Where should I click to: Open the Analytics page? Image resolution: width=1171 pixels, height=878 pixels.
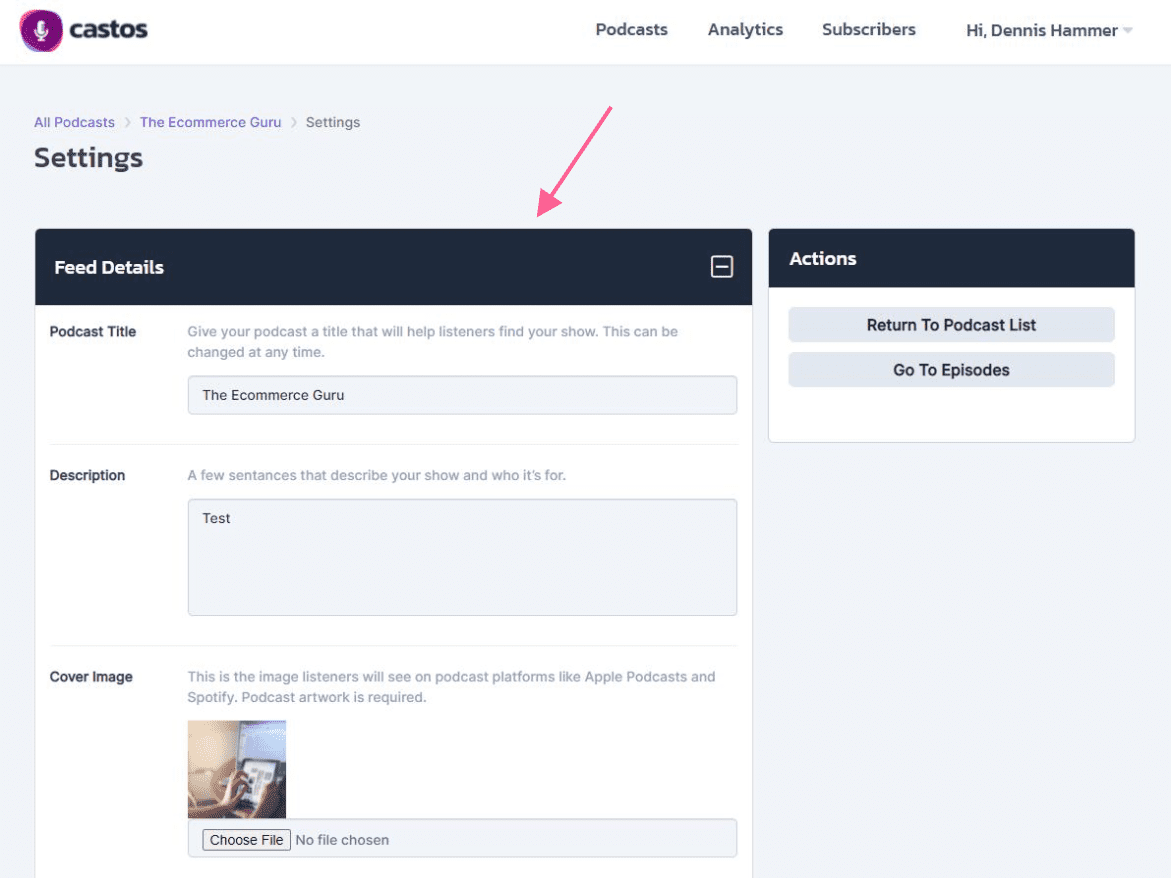pyautogui.click(x=745, y=30)
